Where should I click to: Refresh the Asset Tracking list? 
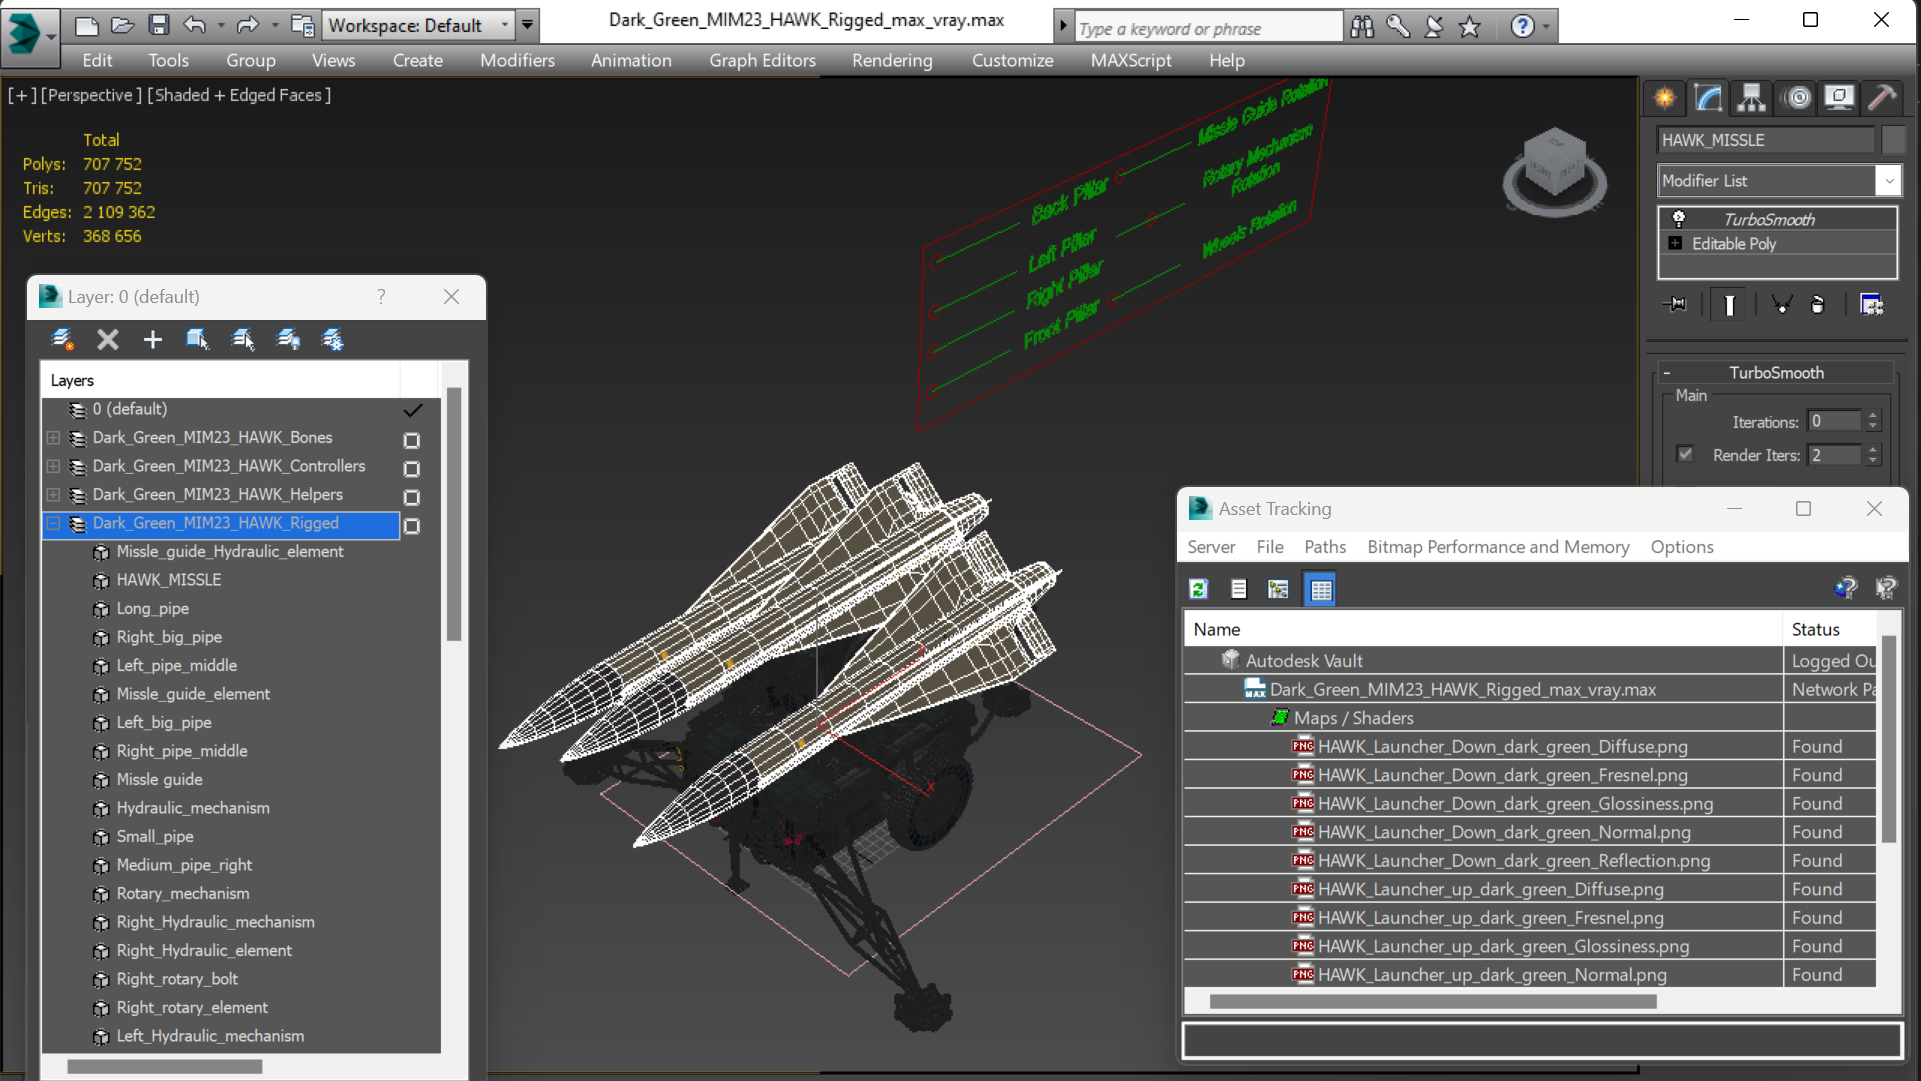(x=1198, y=589)
